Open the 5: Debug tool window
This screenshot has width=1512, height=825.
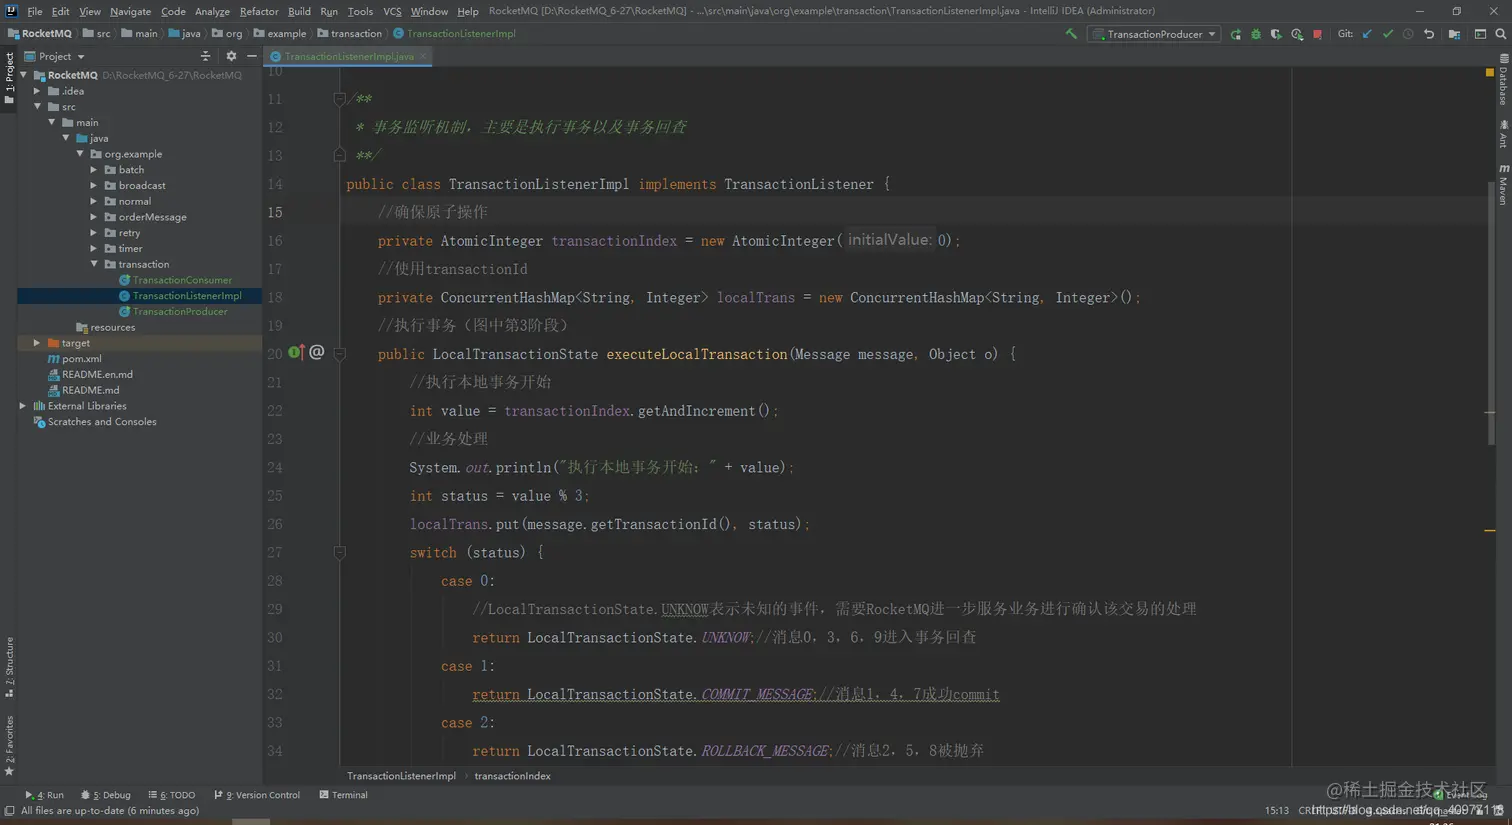pos(106,795)
